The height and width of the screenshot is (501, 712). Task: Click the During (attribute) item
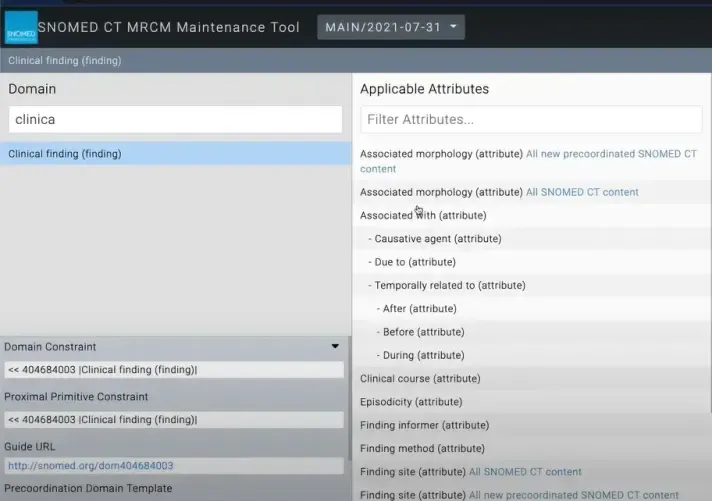pos(423,355)
